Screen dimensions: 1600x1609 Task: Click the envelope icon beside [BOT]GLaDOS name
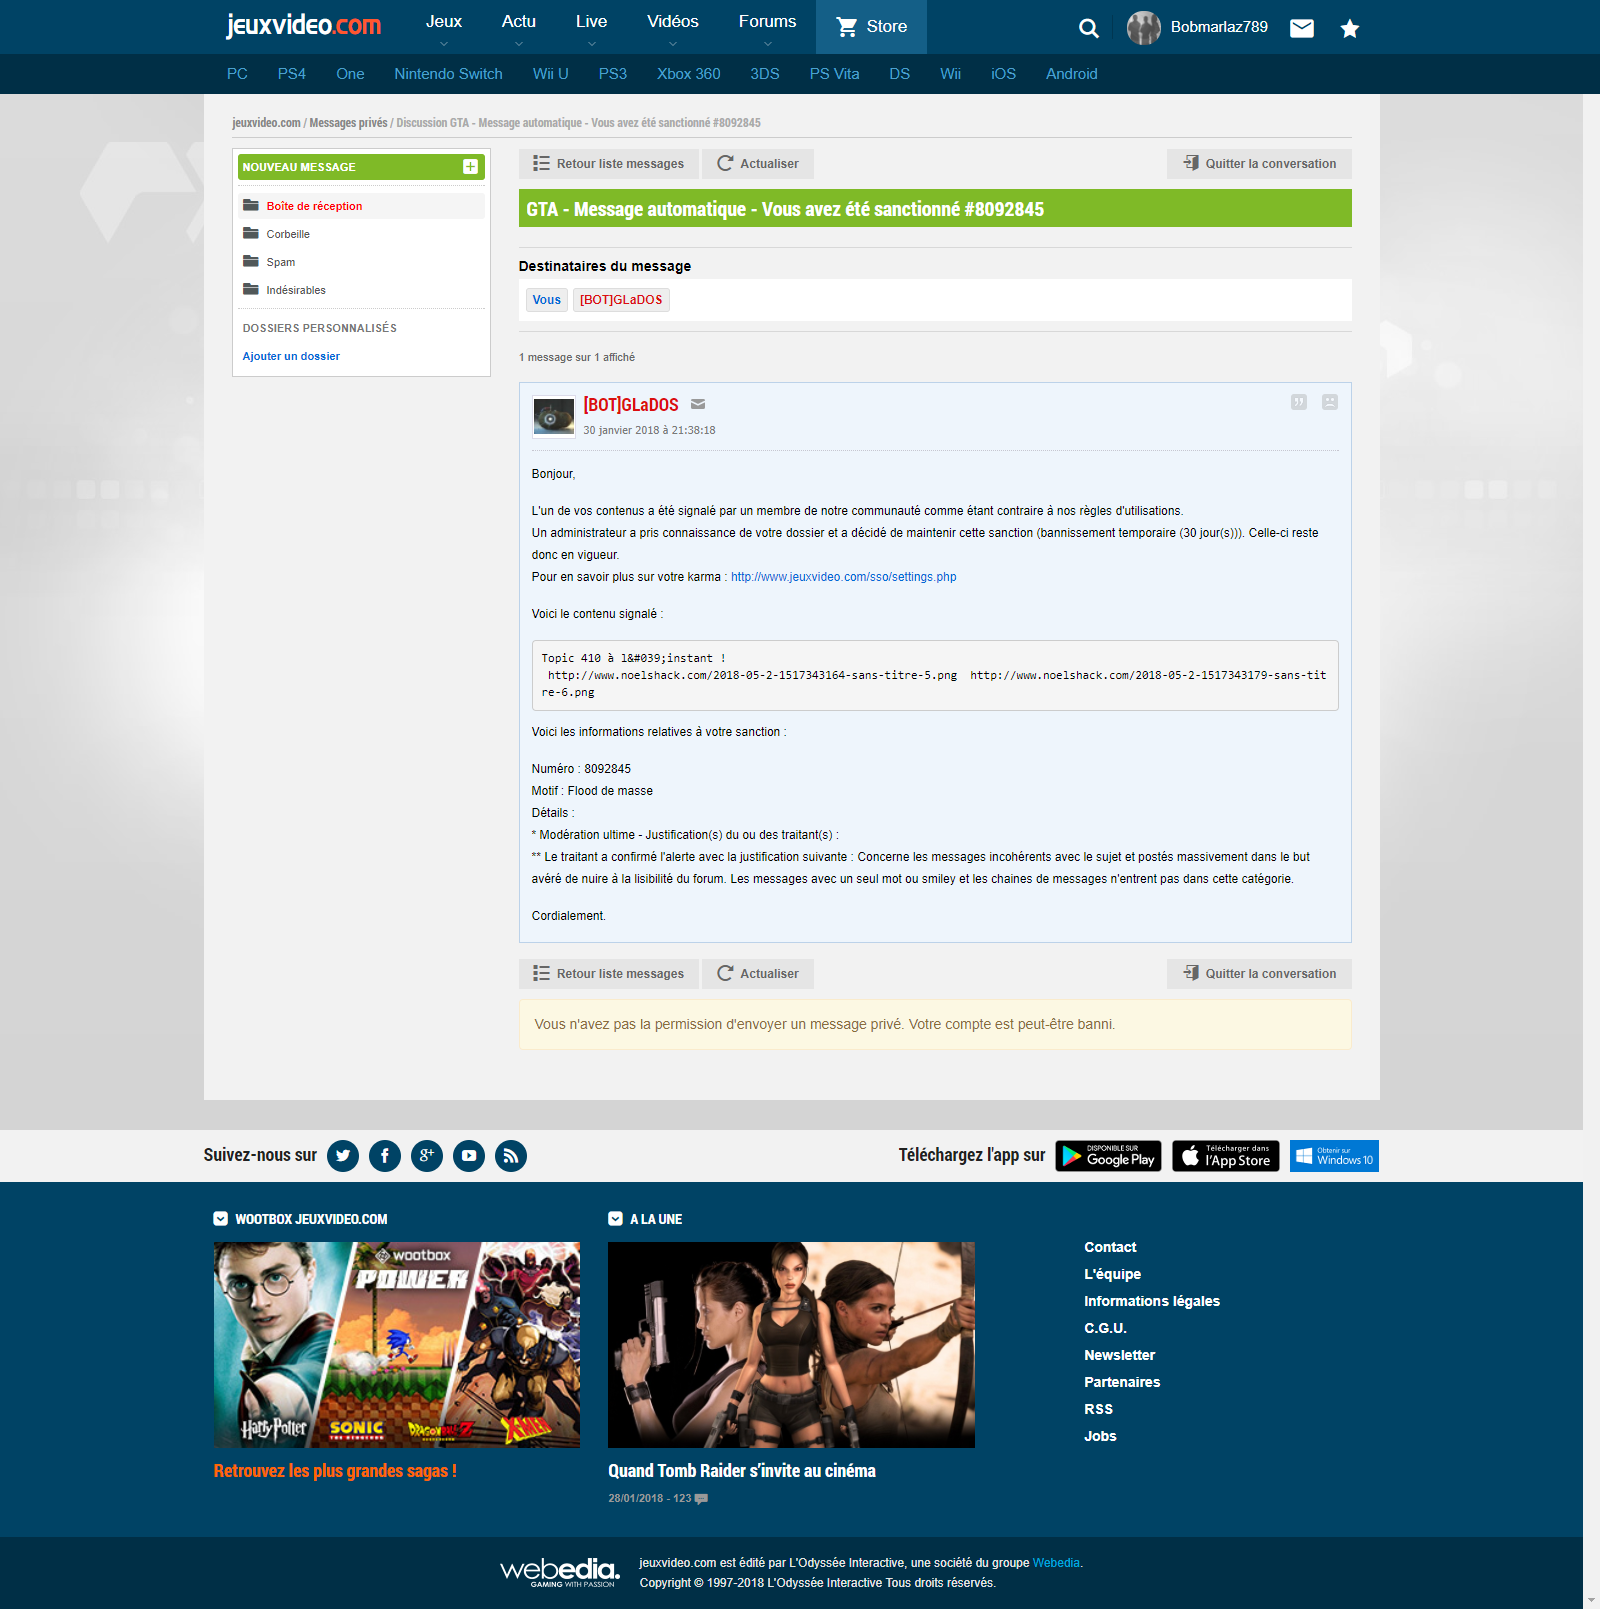point(698,404)
